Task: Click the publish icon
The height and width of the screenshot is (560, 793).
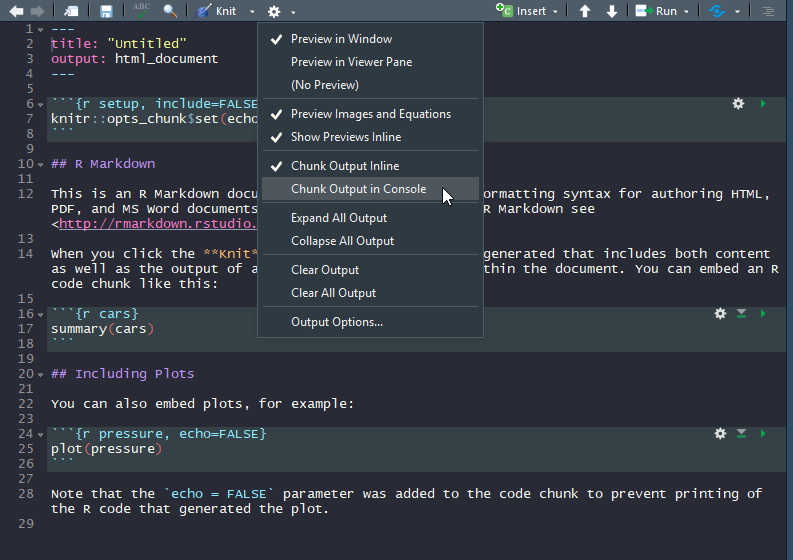Action: click(x=717, y=11)
